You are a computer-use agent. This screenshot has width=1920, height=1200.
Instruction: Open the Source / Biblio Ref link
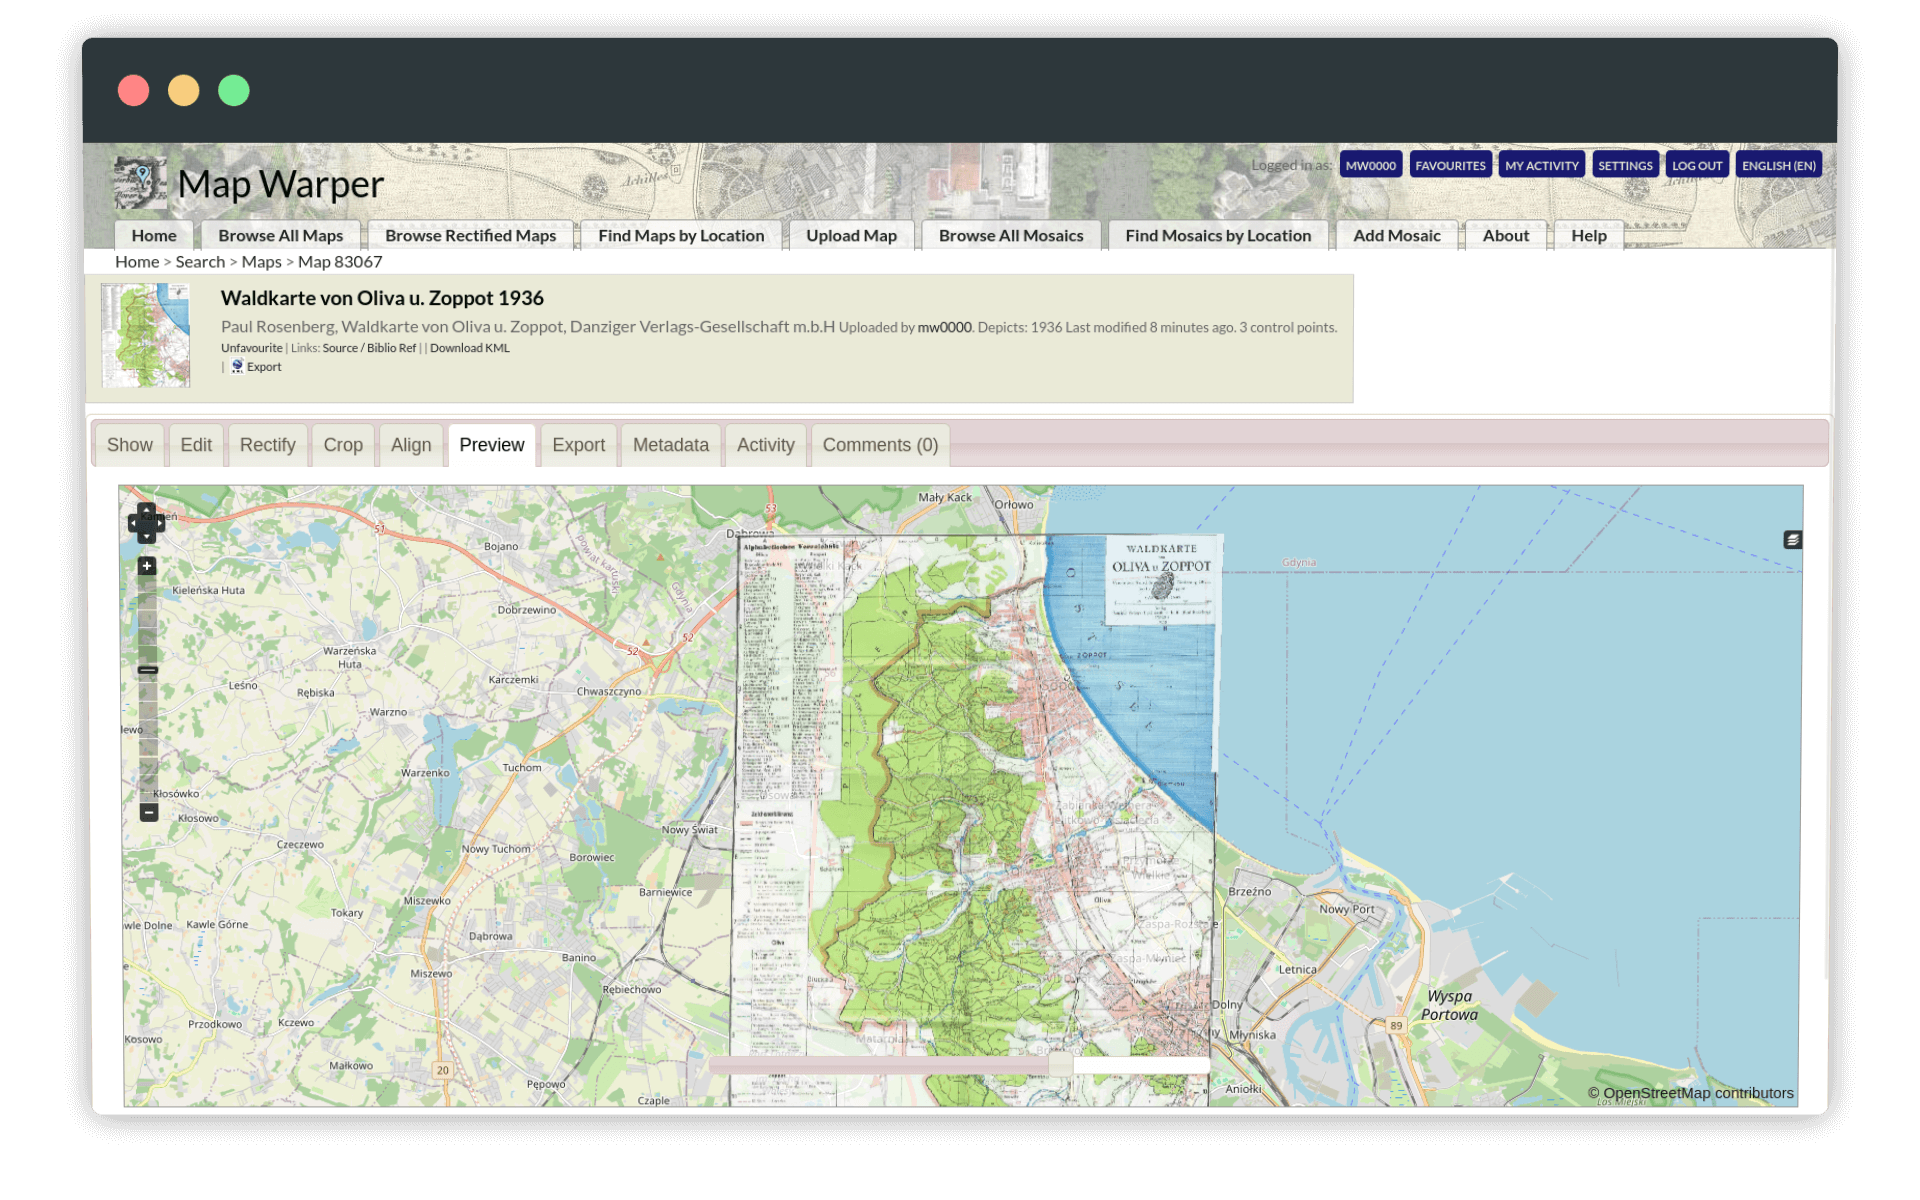(x=369, y=348)
